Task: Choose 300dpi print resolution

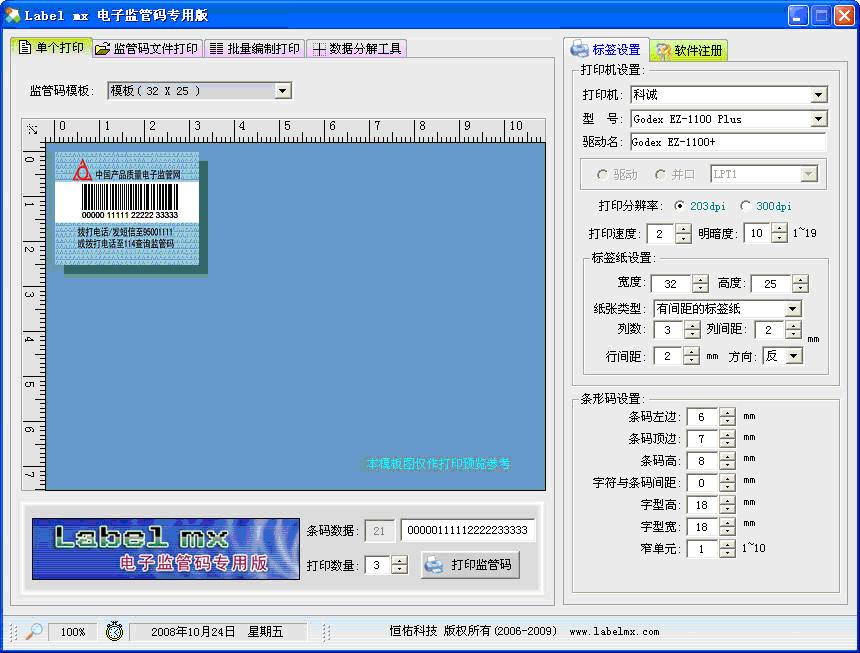Action: click(x=745, y=206)
